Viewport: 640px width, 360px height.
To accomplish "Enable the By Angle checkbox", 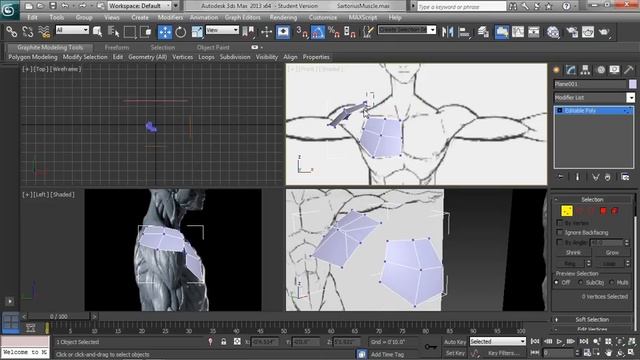I will tap(560, 242).
